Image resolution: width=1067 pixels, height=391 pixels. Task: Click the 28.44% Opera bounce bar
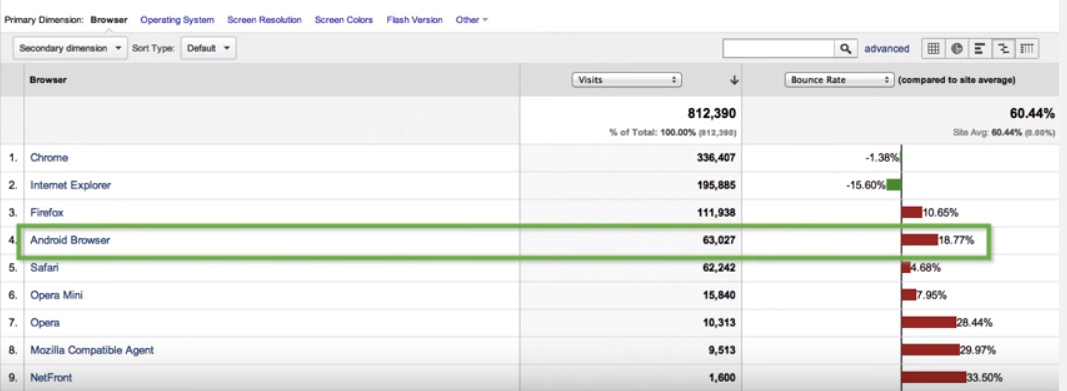[x=929, y=322]
